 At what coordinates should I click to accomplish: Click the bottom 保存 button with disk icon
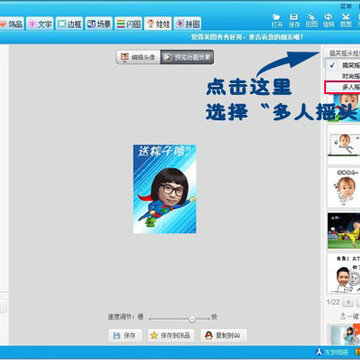tap(125, 335)
